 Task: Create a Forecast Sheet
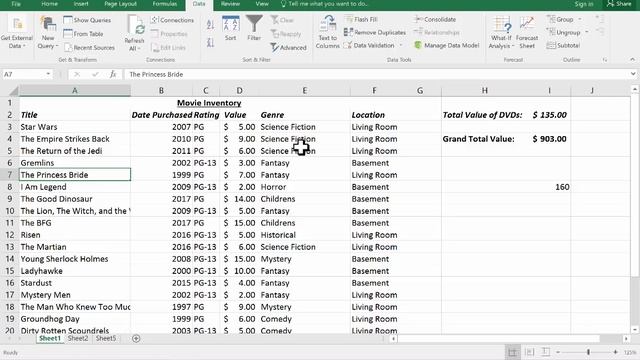(527, 33)
